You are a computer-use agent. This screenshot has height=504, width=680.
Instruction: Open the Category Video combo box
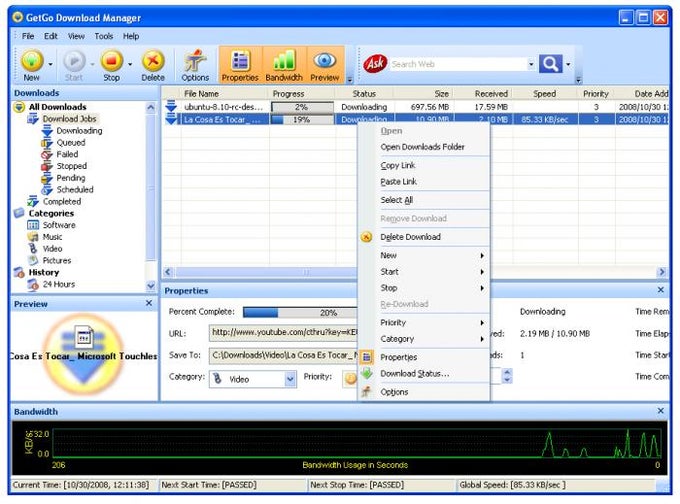(x=253, y=379)
